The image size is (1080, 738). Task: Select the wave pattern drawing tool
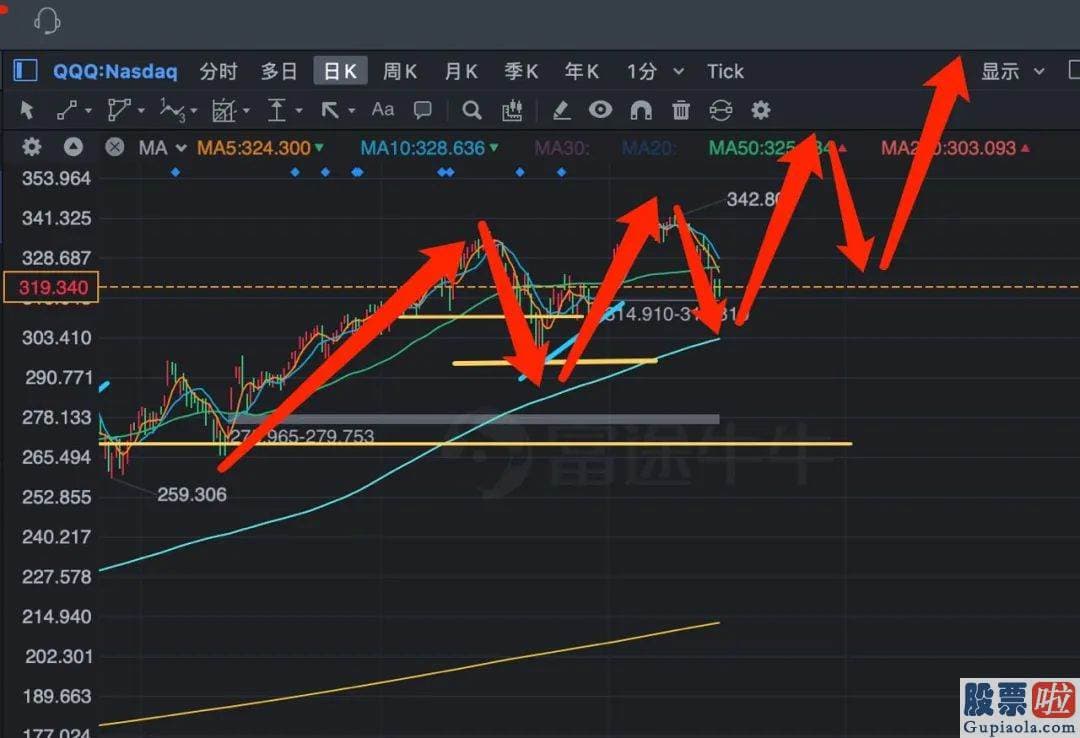172,110
